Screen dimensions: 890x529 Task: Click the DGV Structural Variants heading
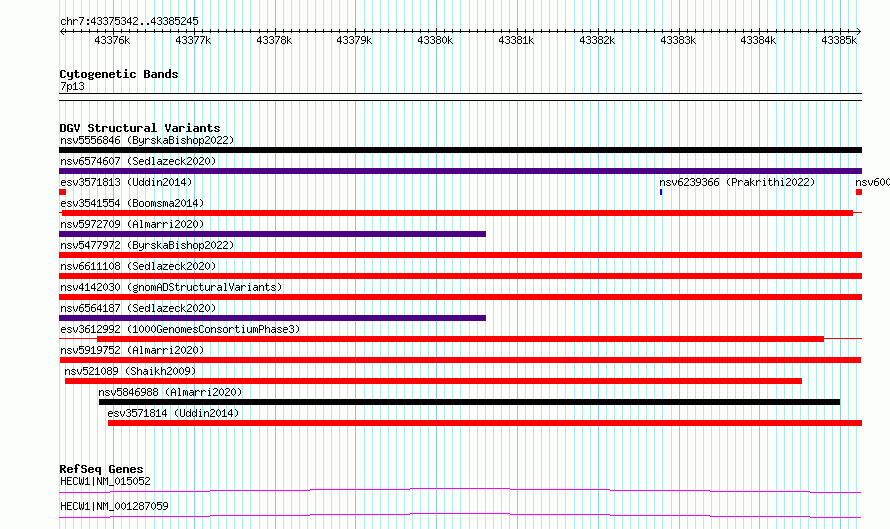tap(140, 128)
